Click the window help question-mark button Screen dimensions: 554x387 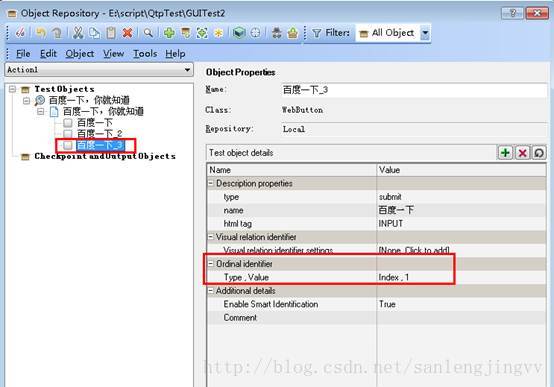[x=512, y=13]
